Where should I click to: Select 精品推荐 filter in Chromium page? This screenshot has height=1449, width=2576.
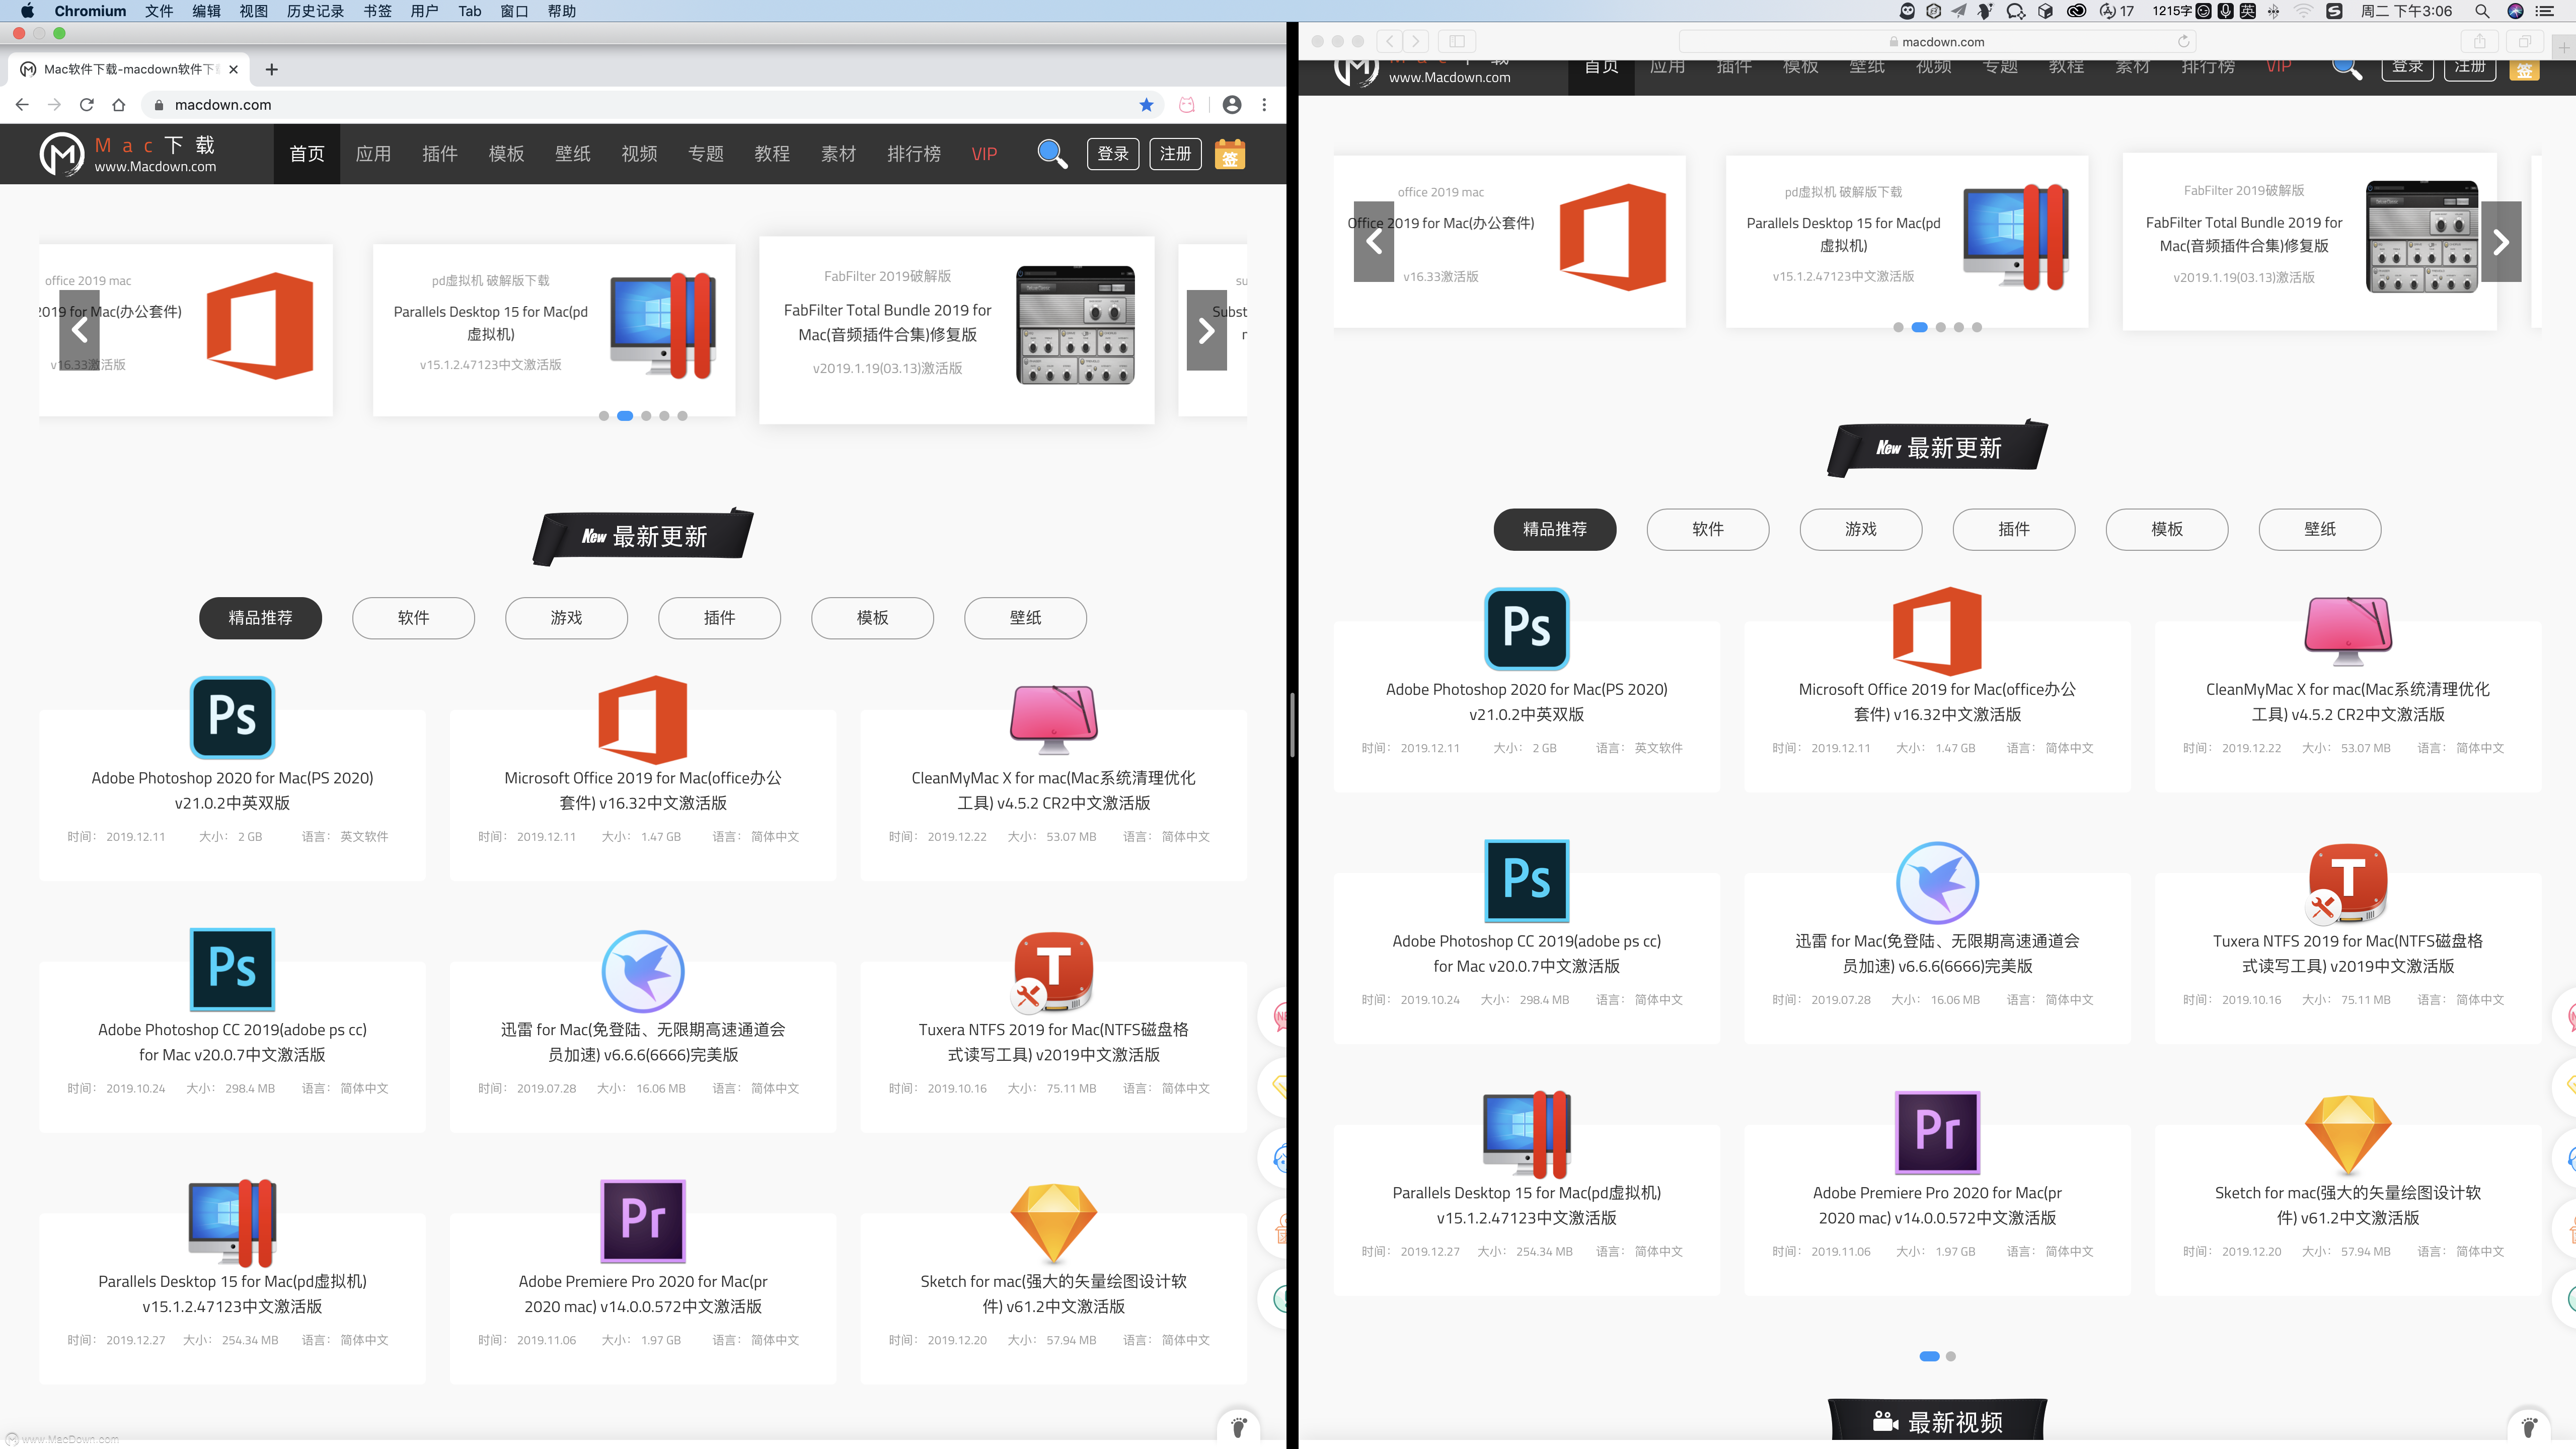pyautogui.click(x=260, y=618)
